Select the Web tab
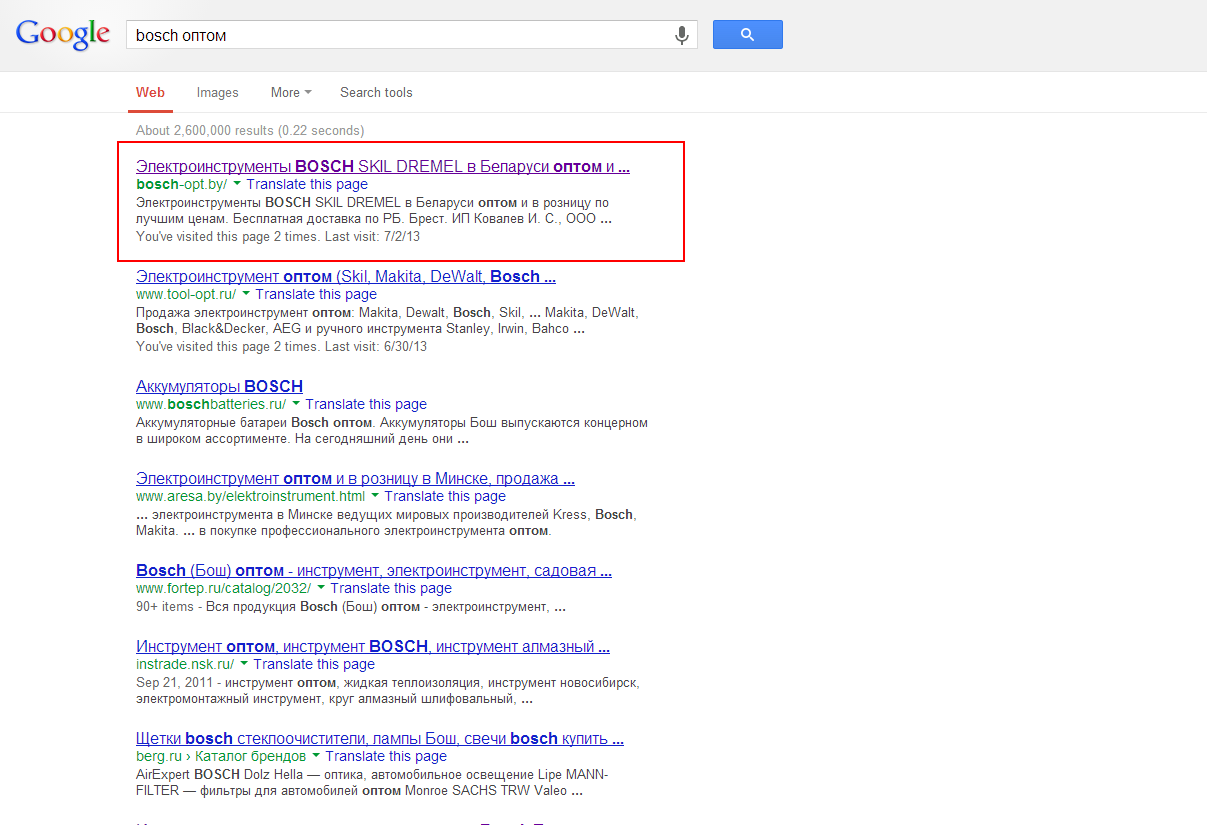 pos(151,92)
